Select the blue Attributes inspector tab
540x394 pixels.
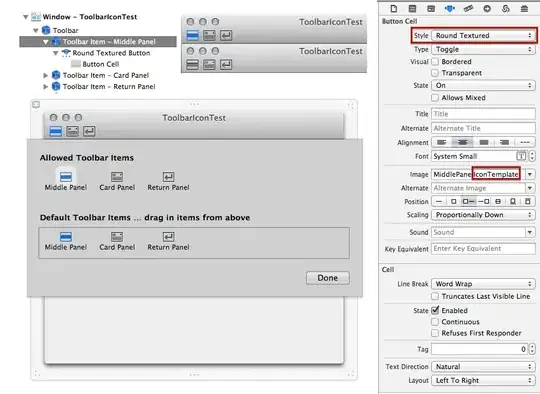449,9
